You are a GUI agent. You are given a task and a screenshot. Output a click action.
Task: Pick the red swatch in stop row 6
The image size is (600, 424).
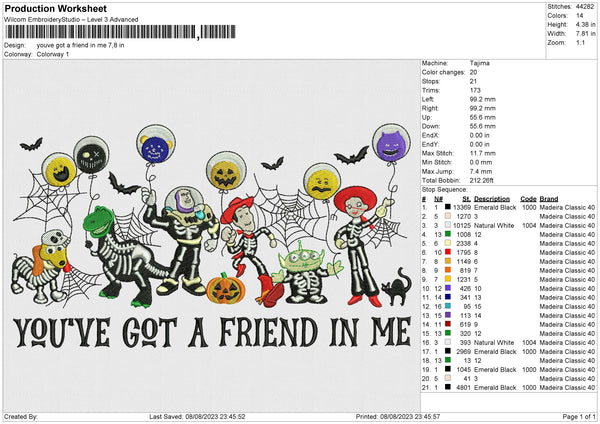tap(447, 252)
